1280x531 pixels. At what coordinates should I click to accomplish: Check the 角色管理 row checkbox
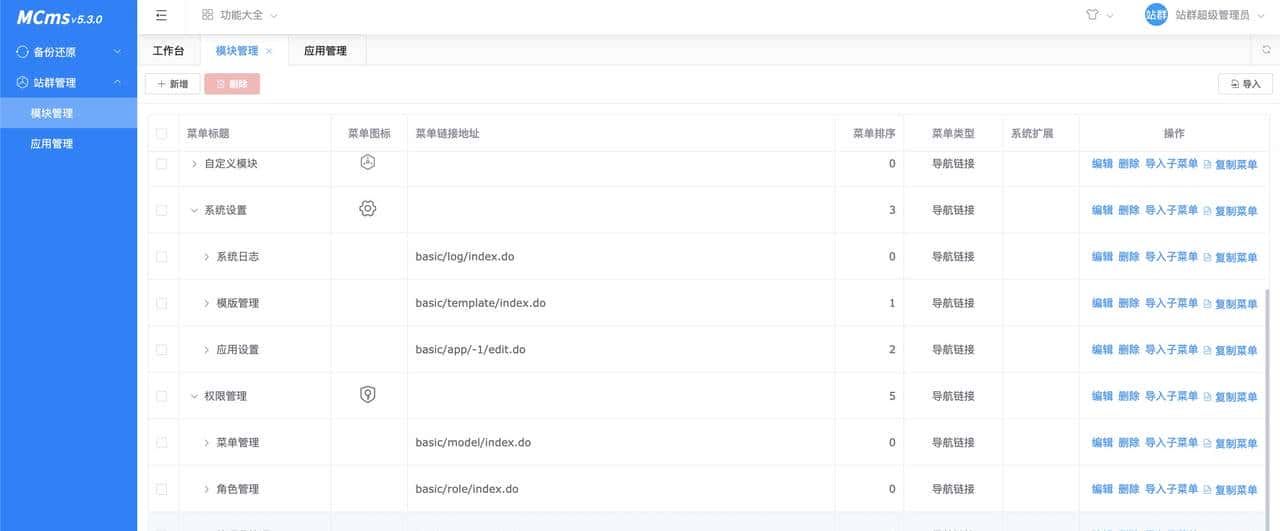(x=161, y=489)
